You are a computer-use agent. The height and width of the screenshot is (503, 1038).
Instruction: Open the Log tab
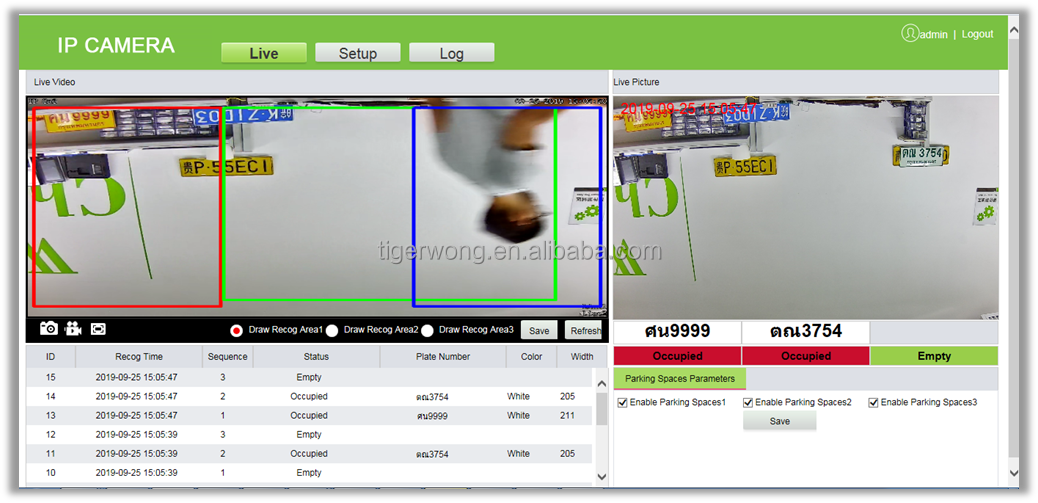pyautogui.click(x=451, y=54)
